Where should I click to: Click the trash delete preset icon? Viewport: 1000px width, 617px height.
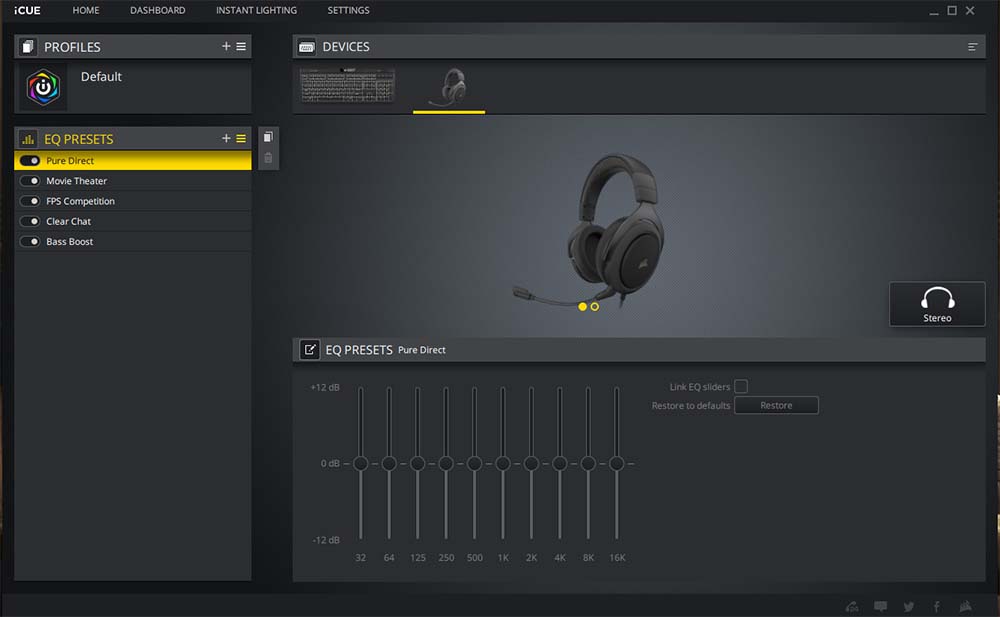[x=268, y=158]
